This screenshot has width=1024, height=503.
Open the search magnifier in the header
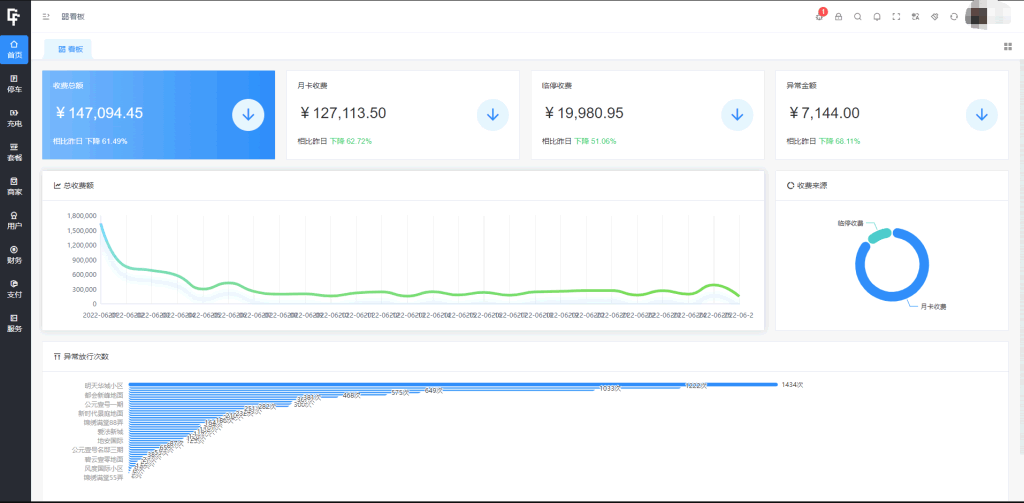coord(858,17)
